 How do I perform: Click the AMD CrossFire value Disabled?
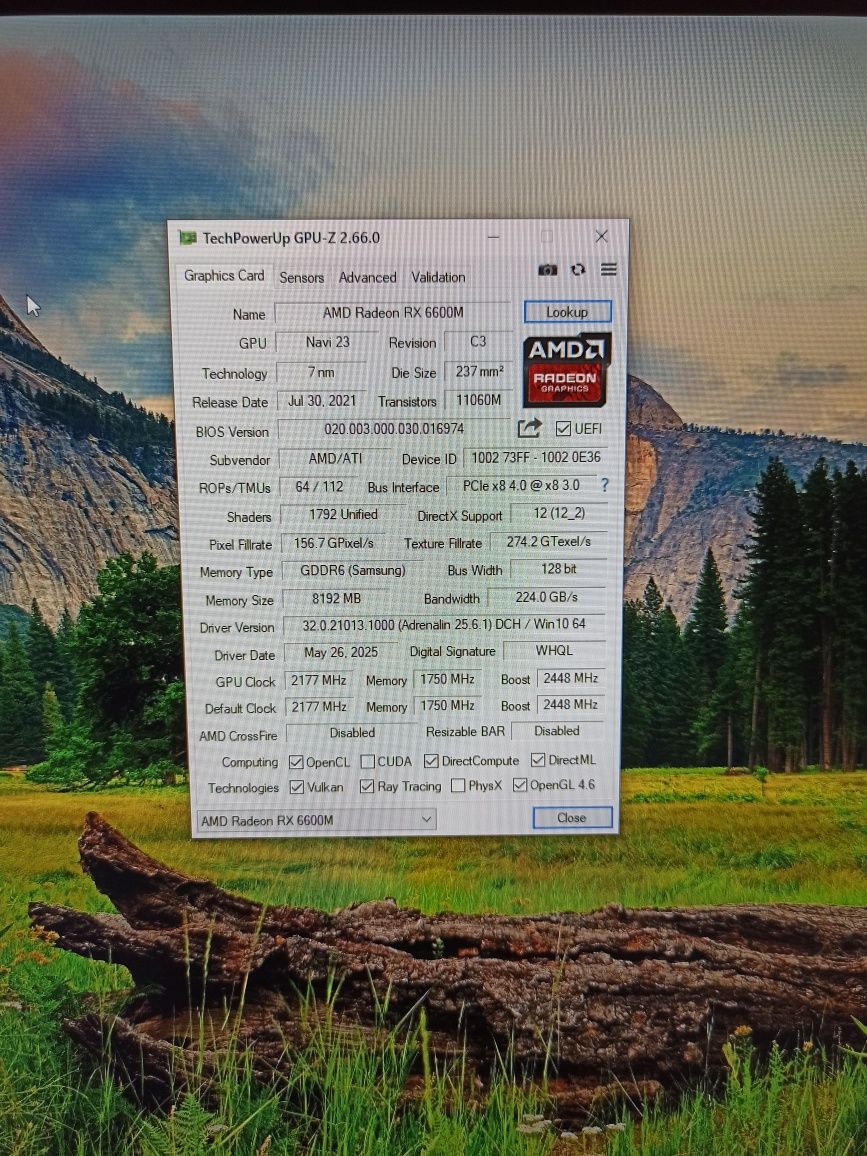[x=352, y=733]
